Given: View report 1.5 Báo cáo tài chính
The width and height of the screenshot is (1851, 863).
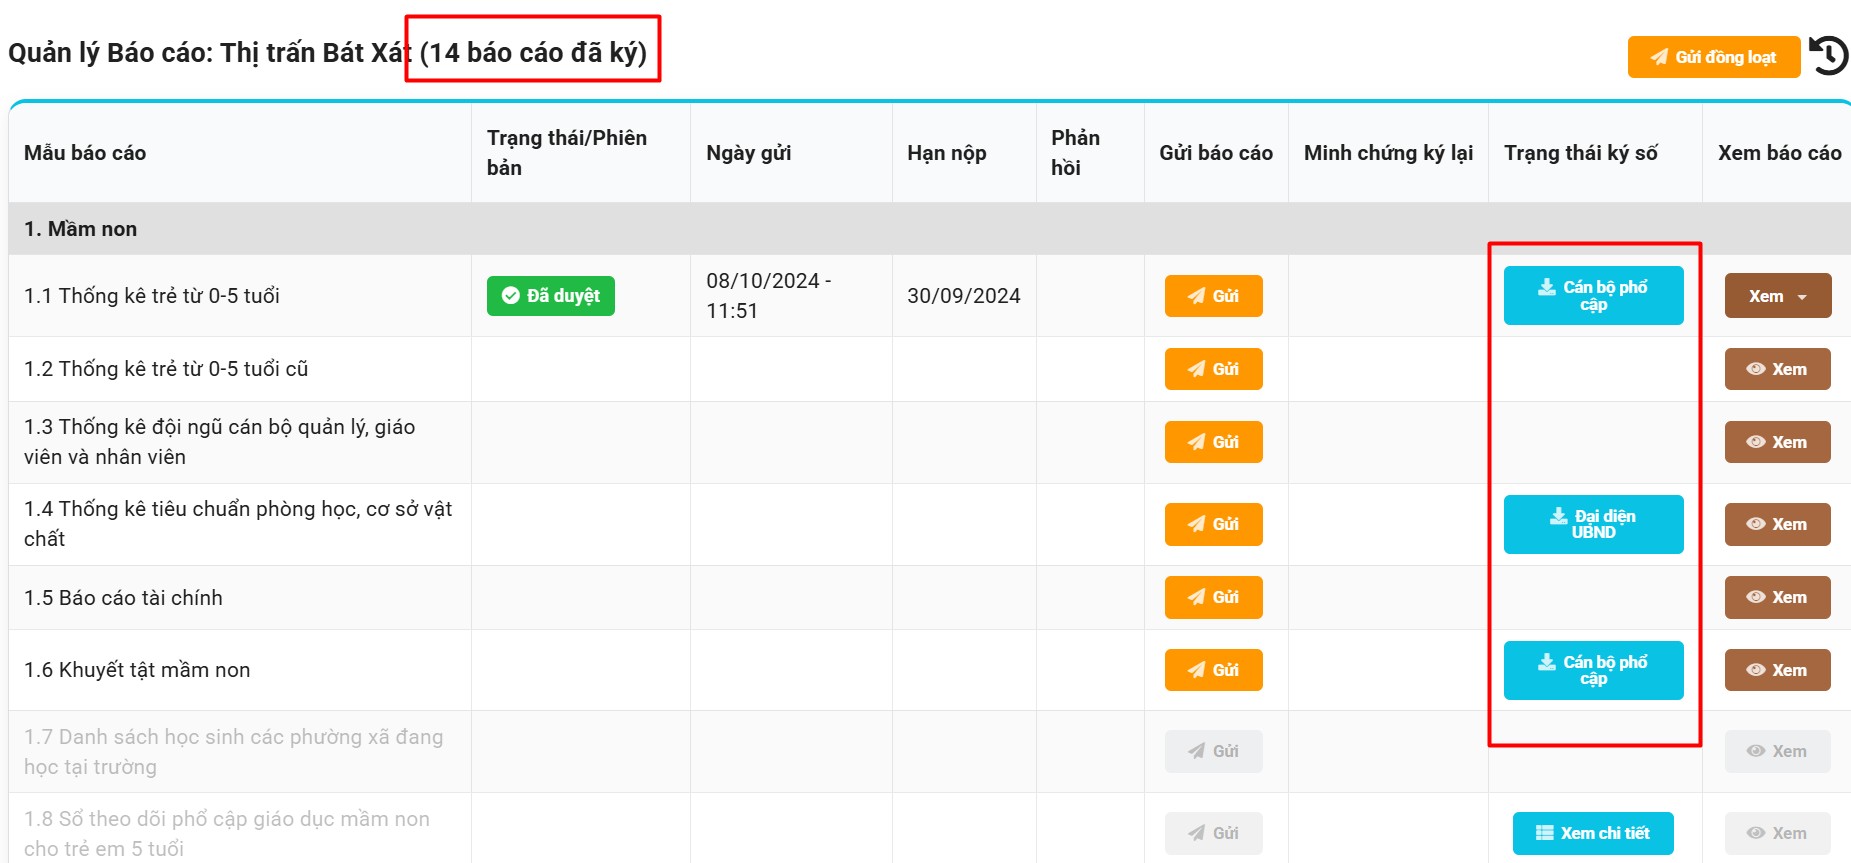Looking at the screenshot, I should 1777,597.
